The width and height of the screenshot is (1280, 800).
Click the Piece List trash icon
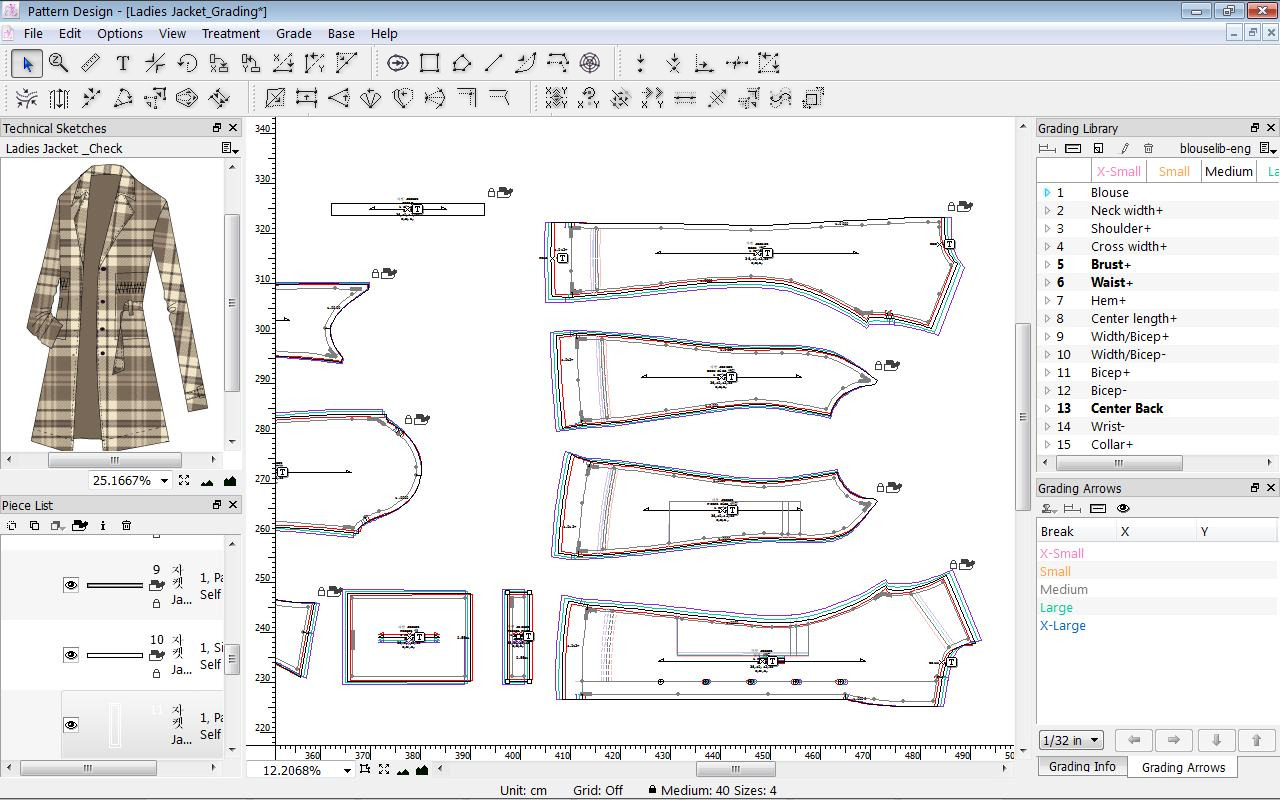click(x=127, y=526)
